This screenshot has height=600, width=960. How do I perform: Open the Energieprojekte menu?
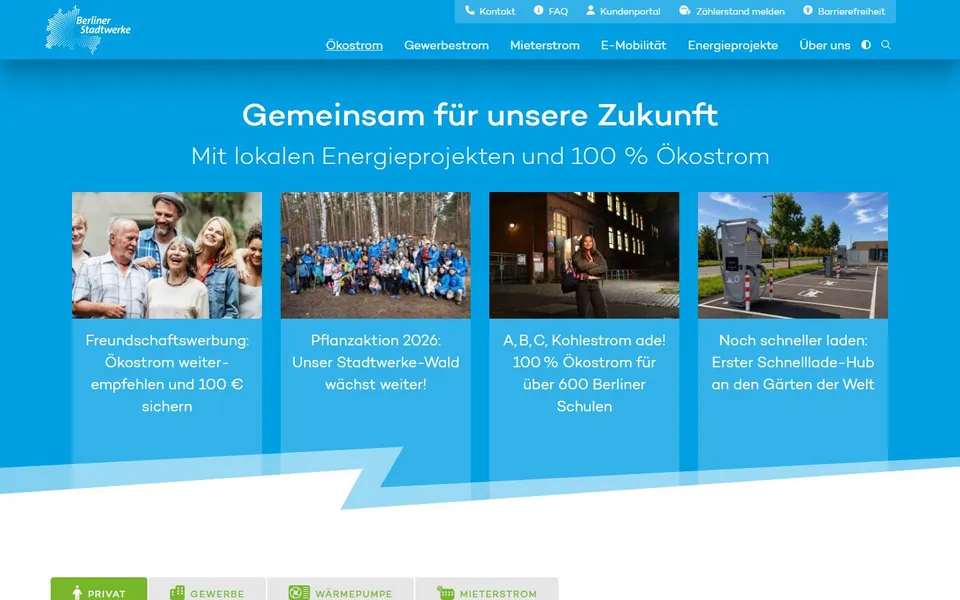(x=733, y=45)
